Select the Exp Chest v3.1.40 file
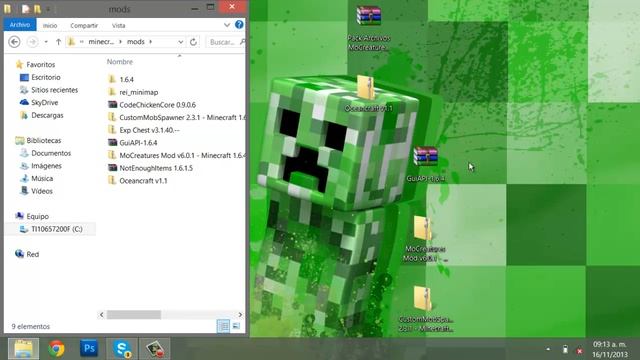Image resolution: width=640 pixels, height=360 pixels. pos(149,130)
